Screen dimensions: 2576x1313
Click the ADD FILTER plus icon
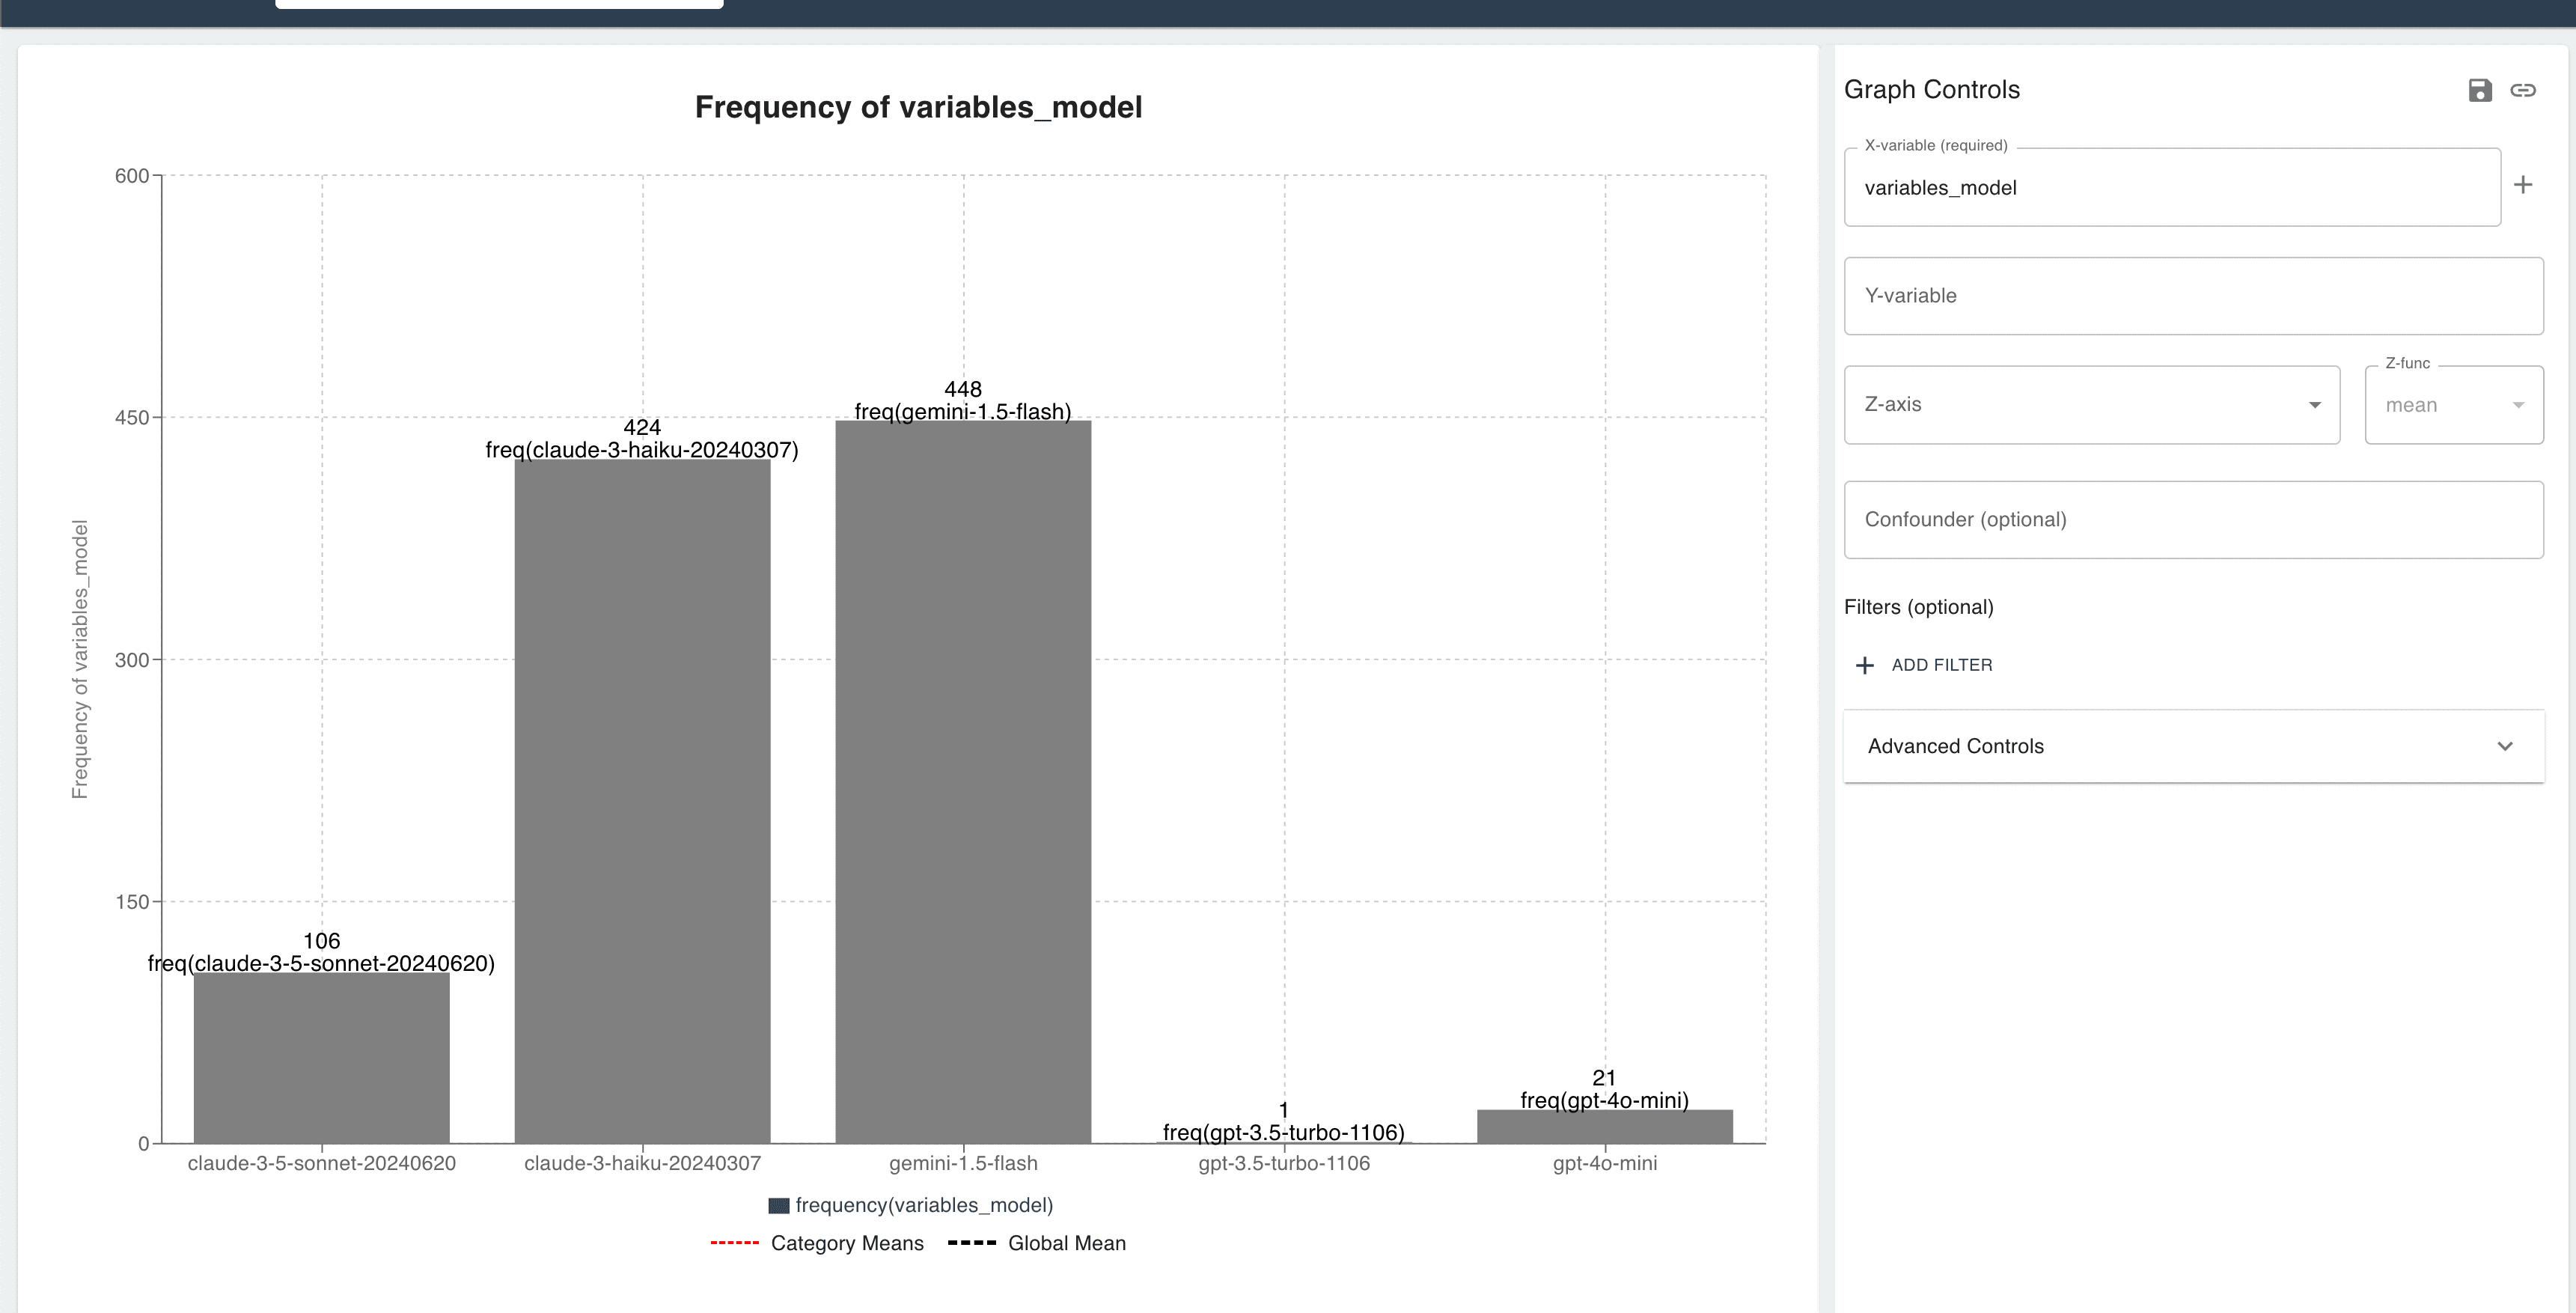tap(1863, 665)
